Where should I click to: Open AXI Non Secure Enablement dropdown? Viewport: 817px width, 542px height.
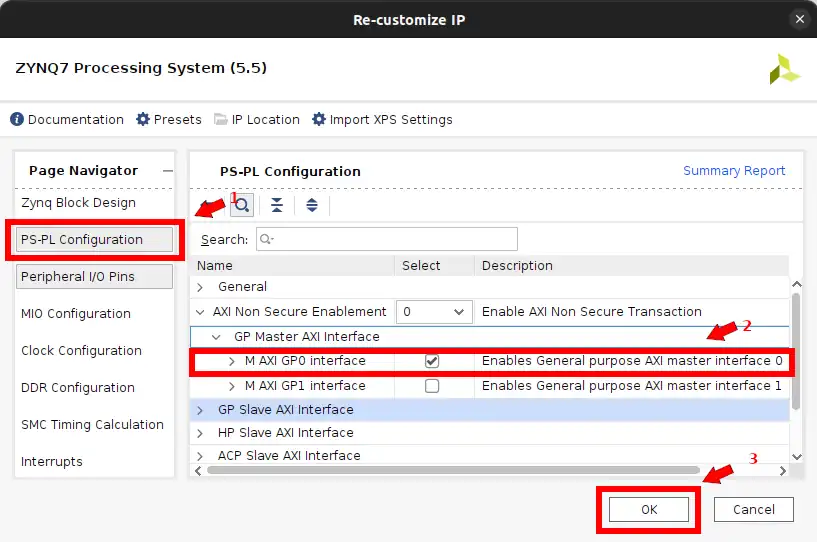434,312
